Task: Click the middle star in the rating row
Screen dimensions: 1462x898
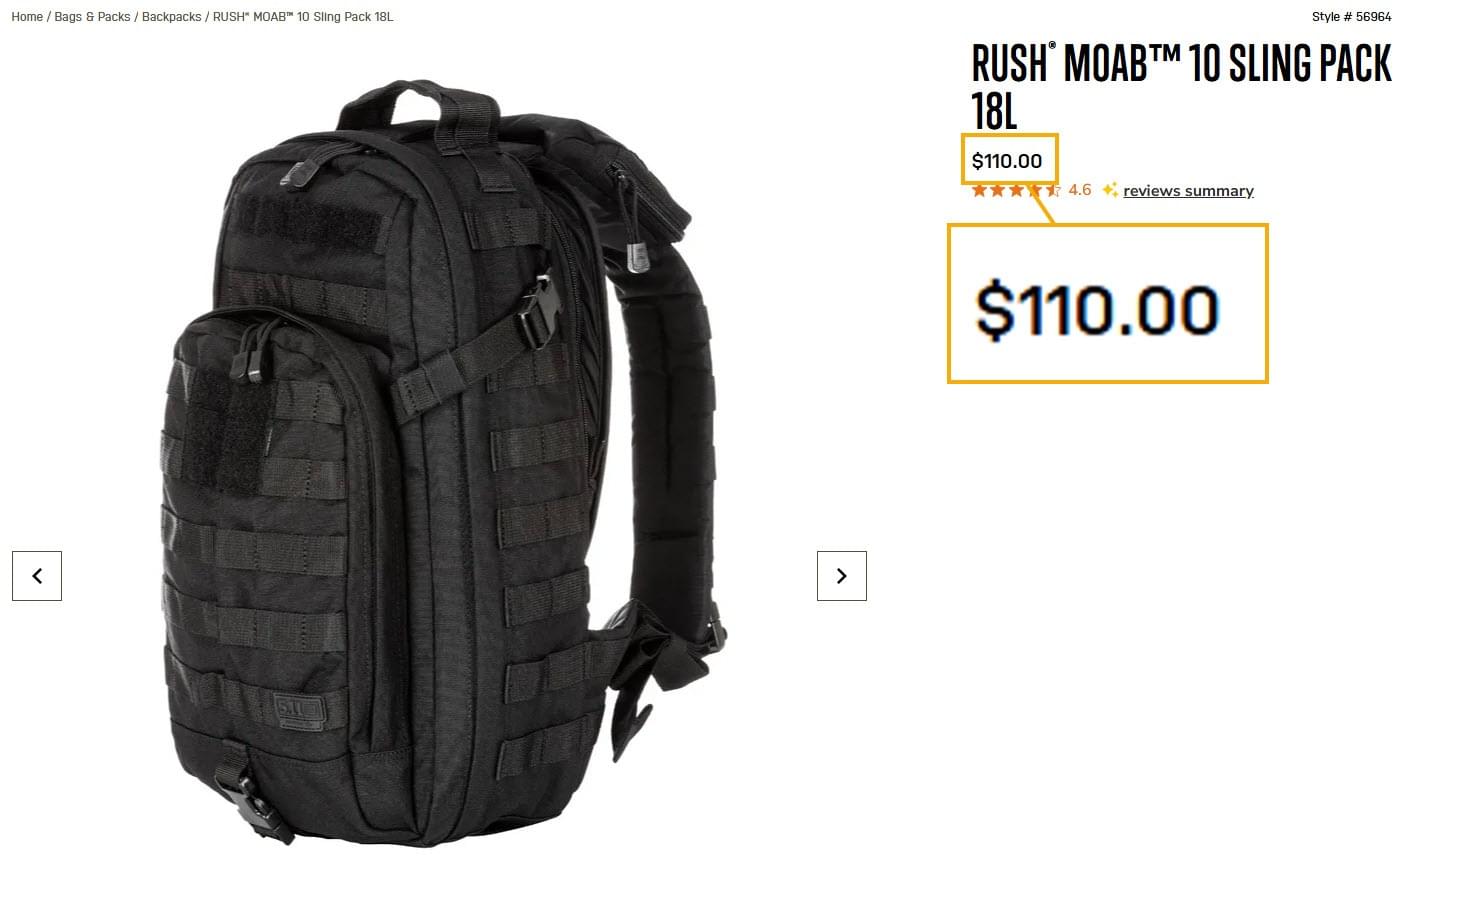Action: click(x=1016, y=190)
